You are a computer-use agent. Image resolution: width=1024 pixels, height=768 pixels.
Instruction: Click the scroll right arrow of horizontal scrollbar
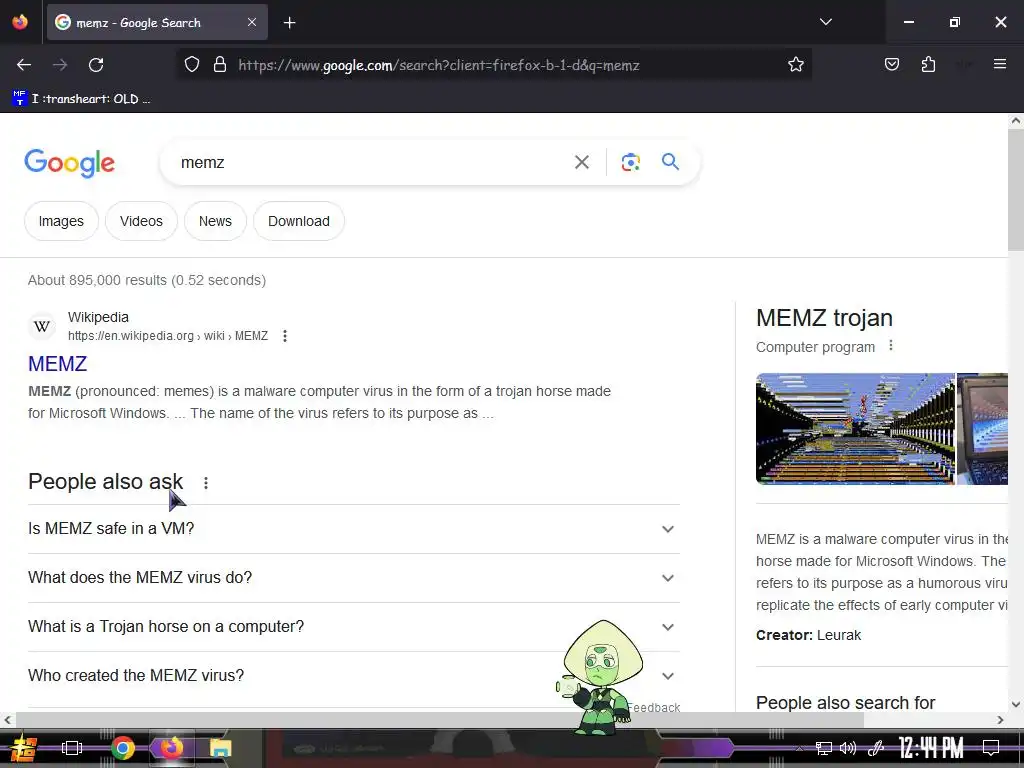pos(1000,720)
